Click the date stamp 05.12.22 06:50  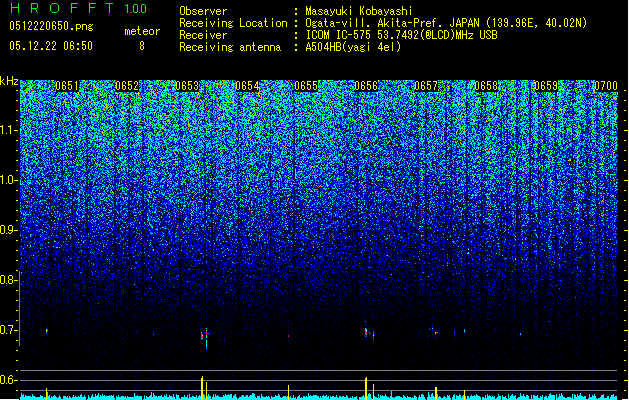click(x=51, y=46)
